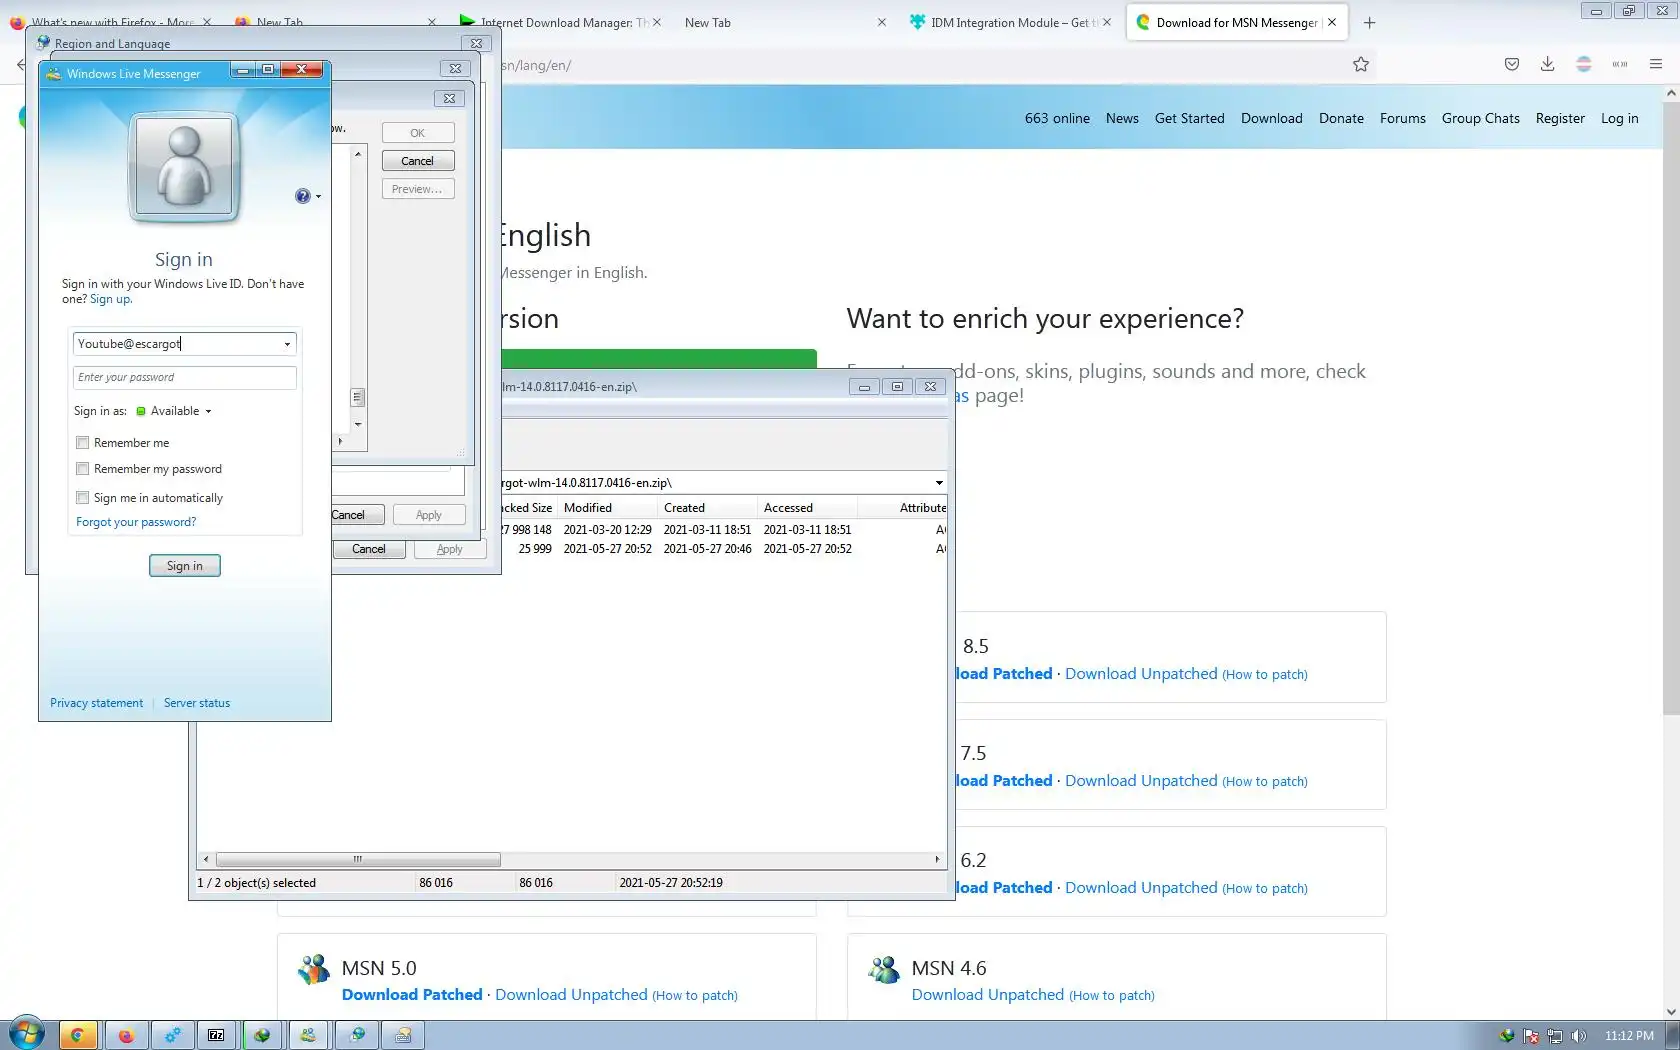Open the blue gears taskbar item

[173, 1035]
